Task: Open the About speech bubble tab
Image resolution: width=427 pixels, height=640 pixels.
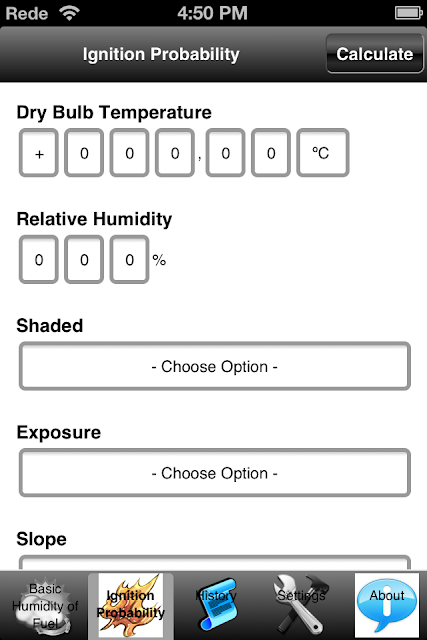Action: pyautogui.click(x=387, y=606)
